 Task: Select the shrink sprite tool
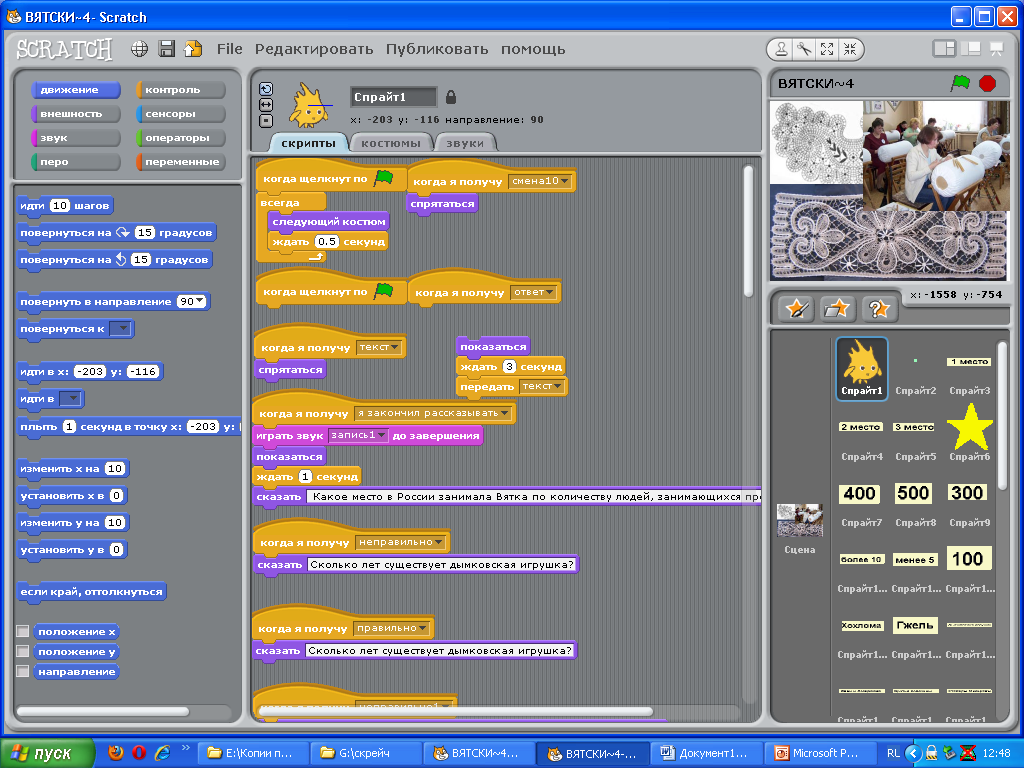pos(849,49)
